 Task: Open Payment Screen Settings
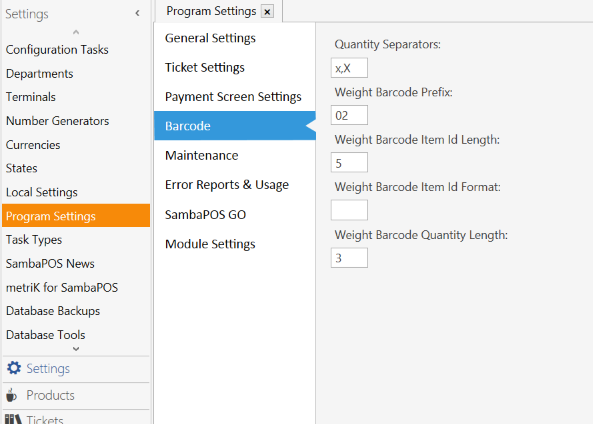[234, 96]
